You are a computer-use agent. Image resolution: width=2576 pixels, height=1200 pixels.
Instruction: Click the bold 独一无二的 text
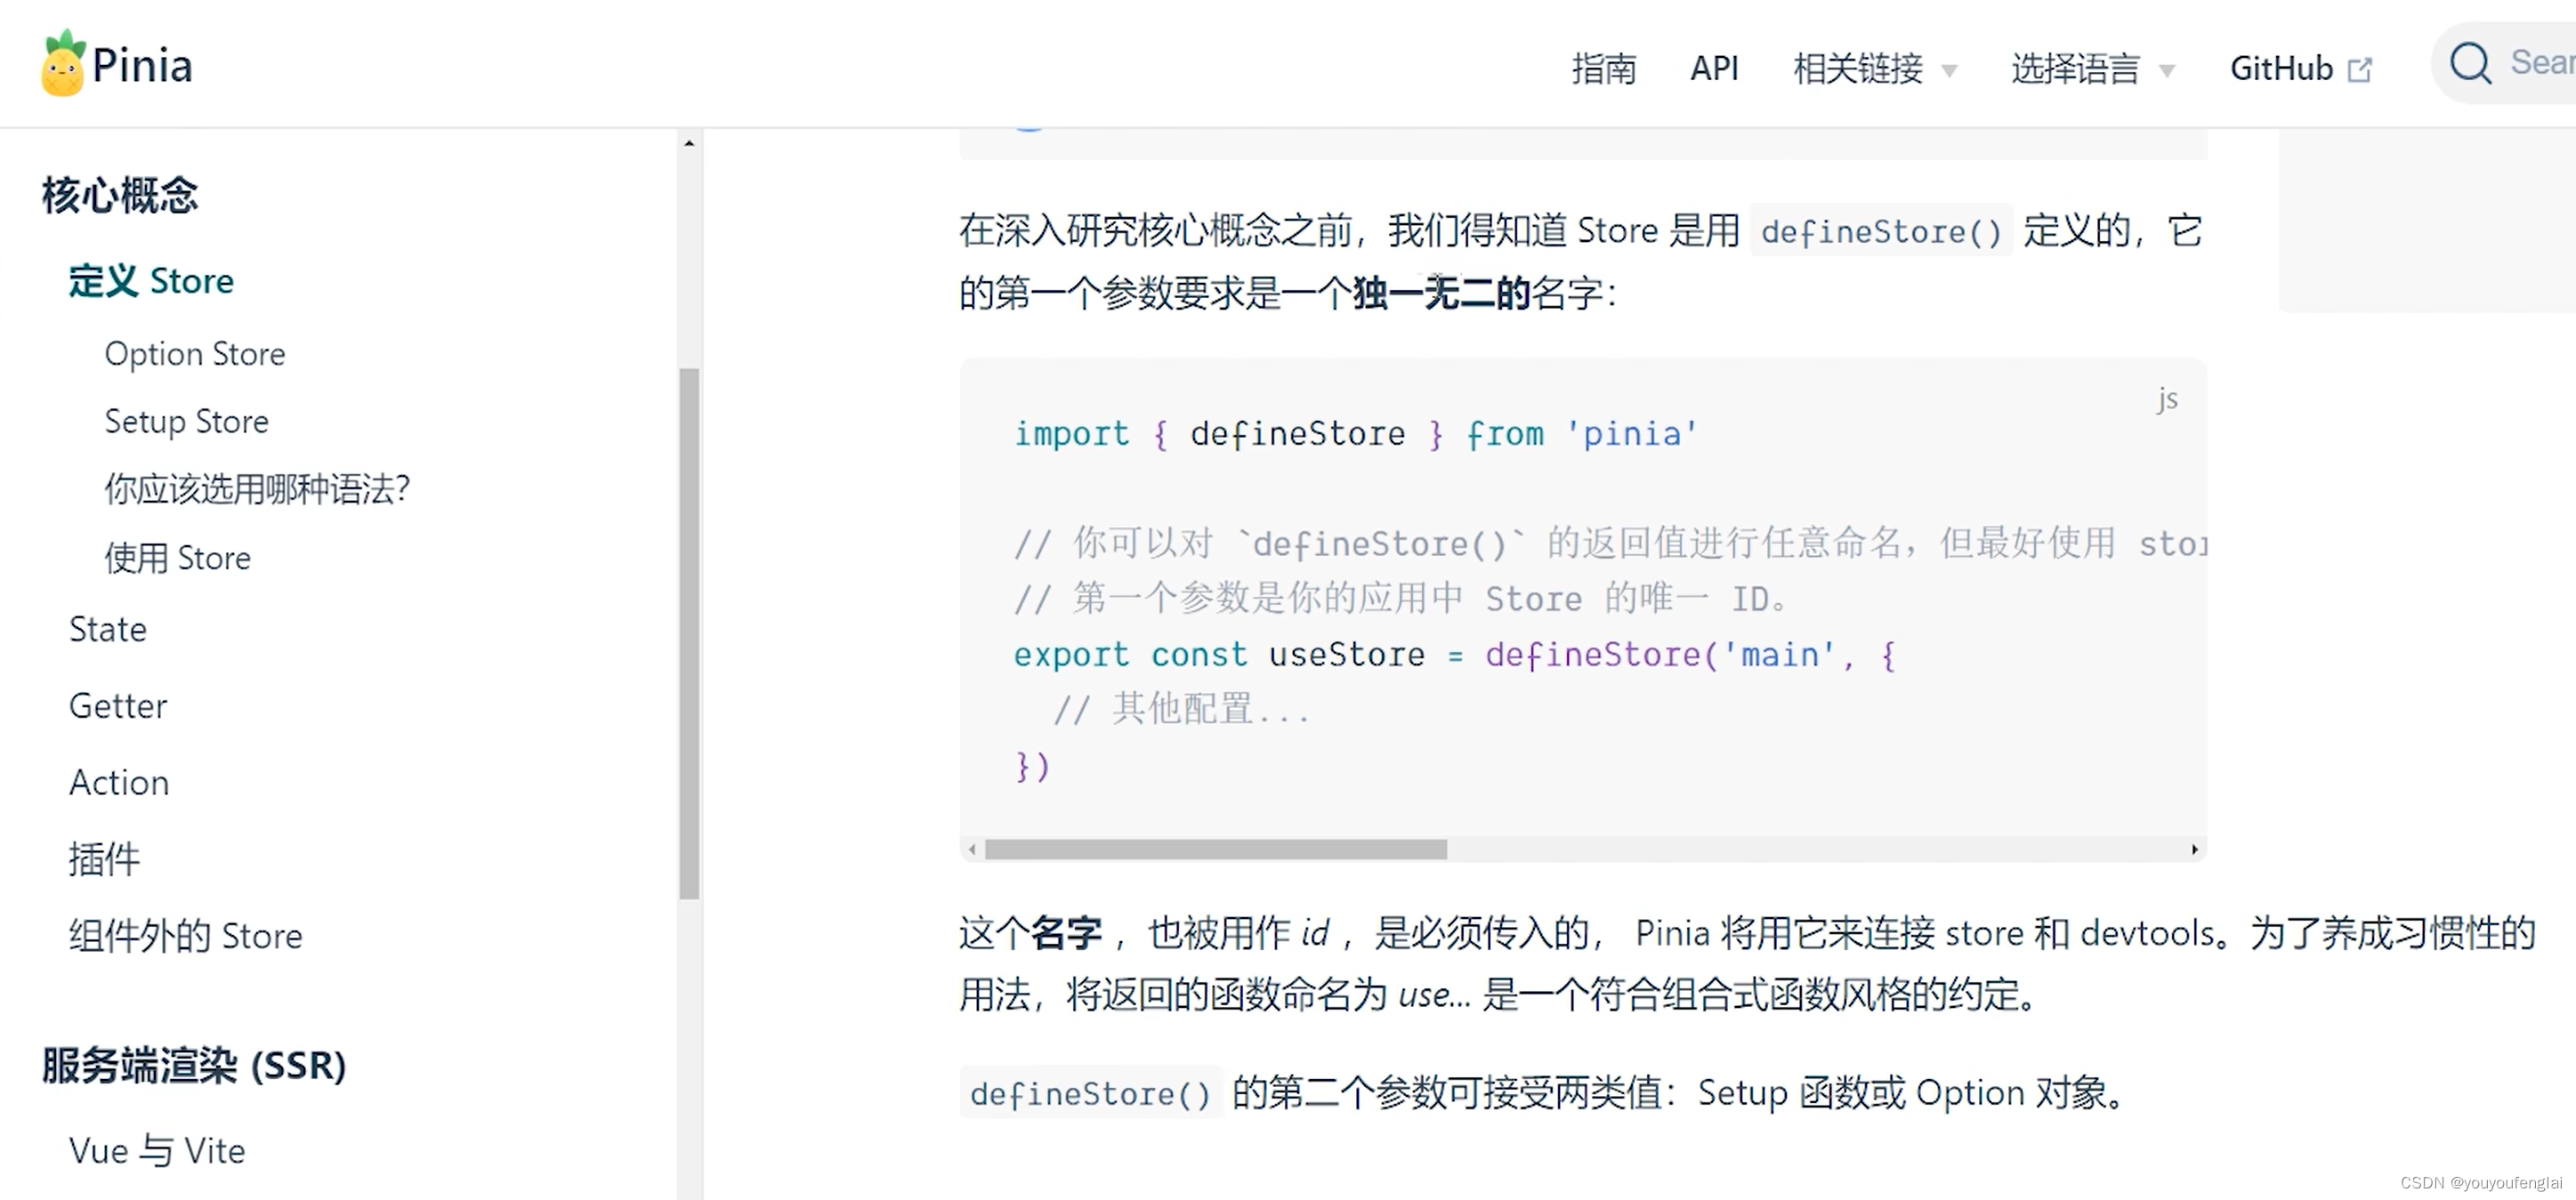[x=1441, y=293]
